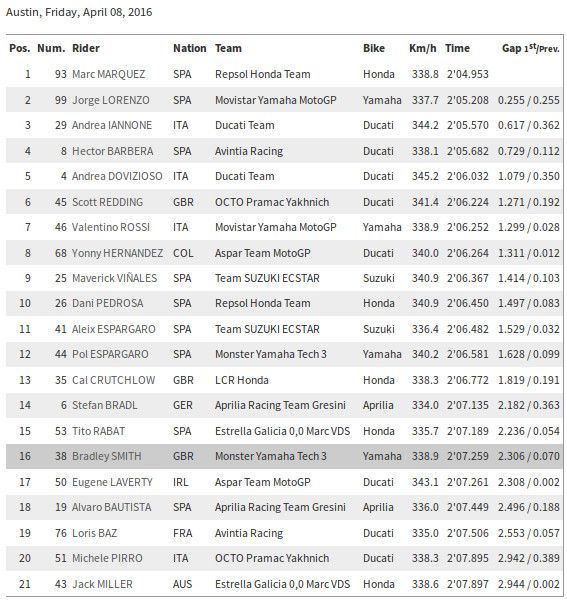Screen dimensions: 567x602
Task: Open Repsol Honda Team in Dani PEDROSA row
Action: pyautogui.click(x=263, y=303)
